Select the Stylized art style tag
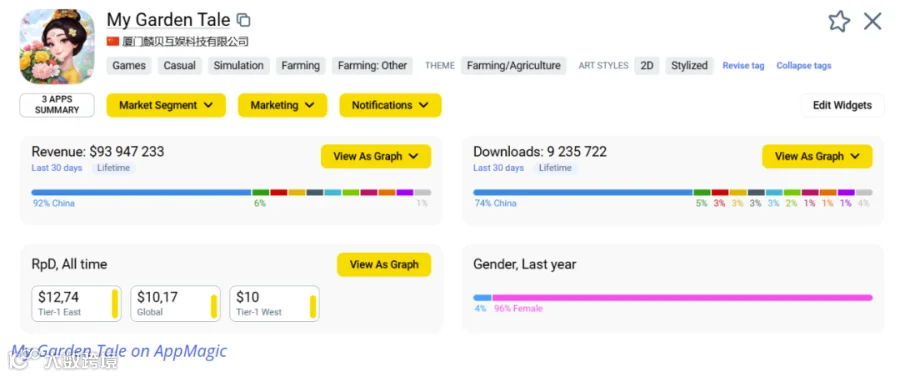Viewport: 900px width, 377px height. [689, 65]
